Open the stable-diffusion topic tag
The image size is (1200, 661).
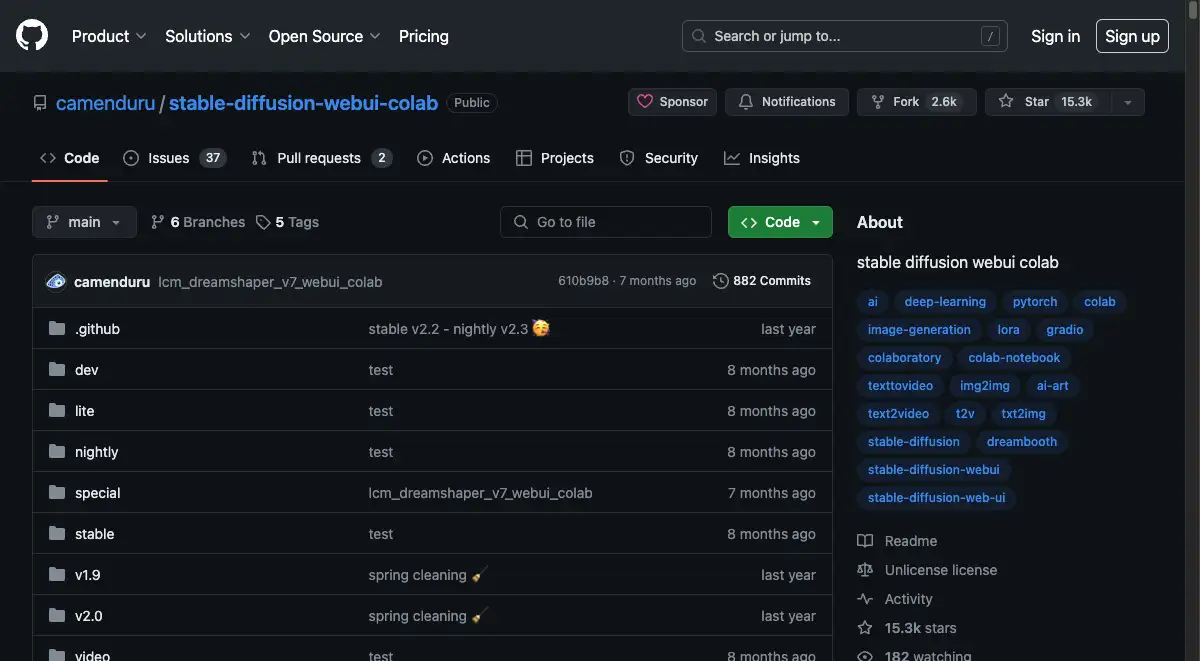pyautogui.click(x=913, y=442)
